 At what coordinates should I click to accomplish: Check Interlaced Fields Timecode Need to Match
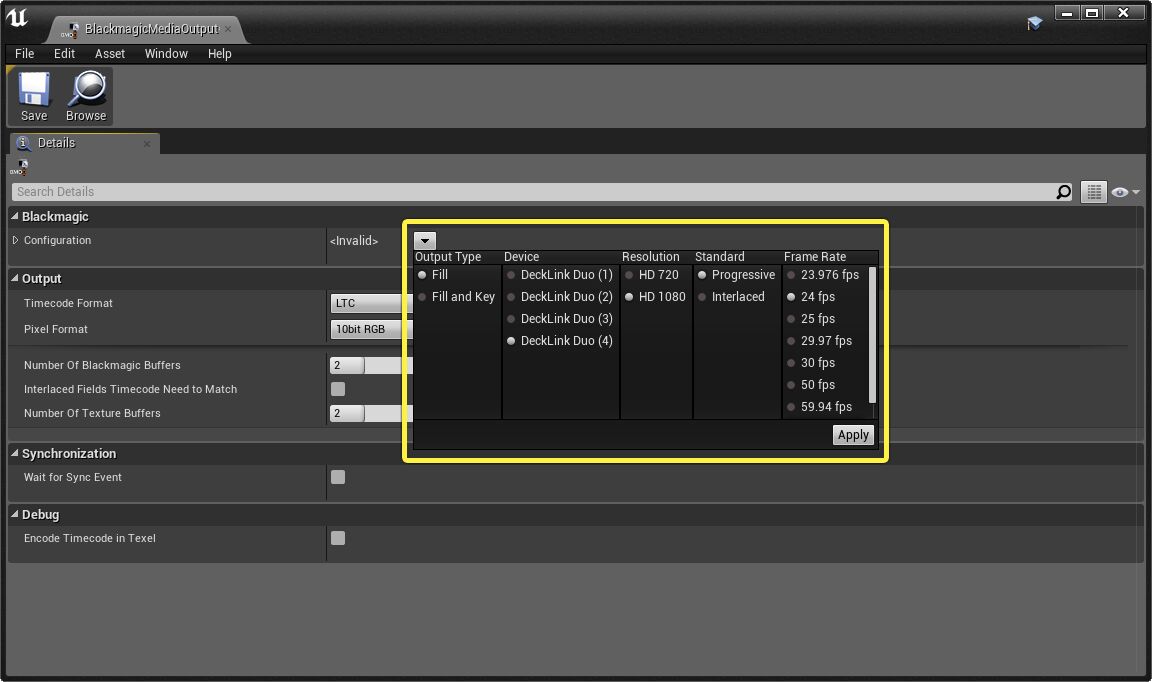338,389
